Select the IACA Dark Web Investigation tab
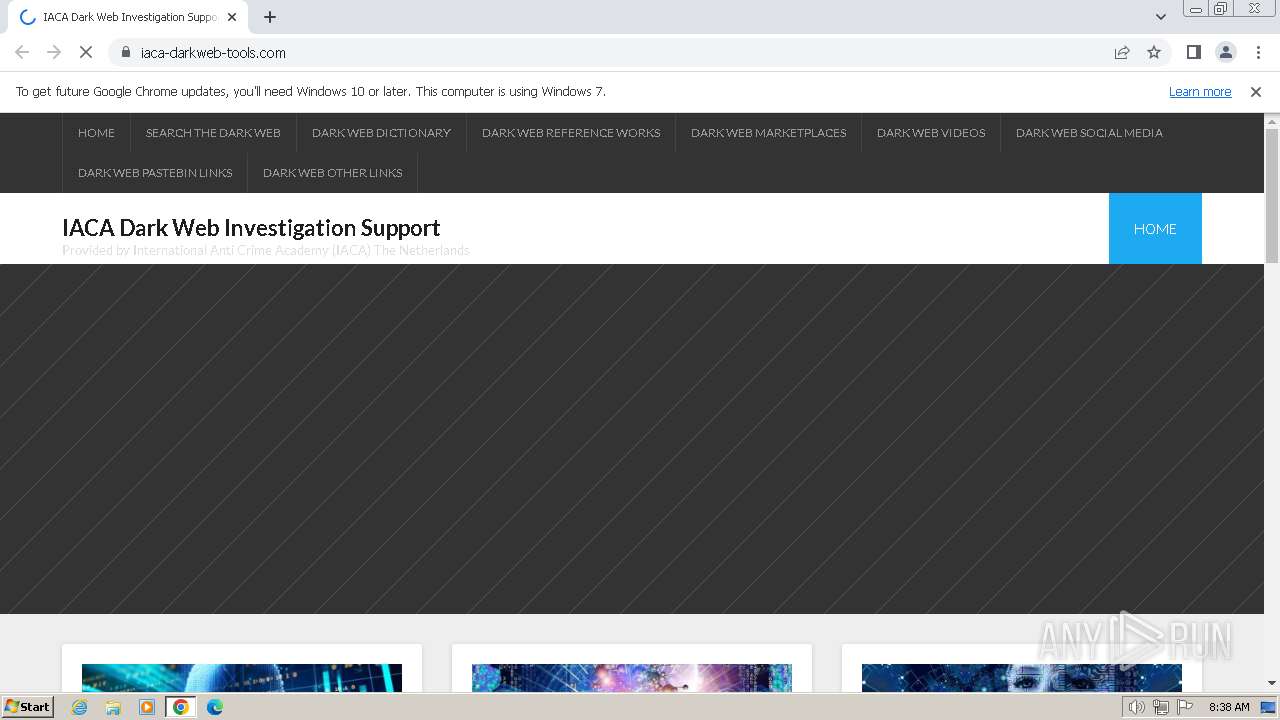Screen dimensions: 1280x720 (128, 17)
